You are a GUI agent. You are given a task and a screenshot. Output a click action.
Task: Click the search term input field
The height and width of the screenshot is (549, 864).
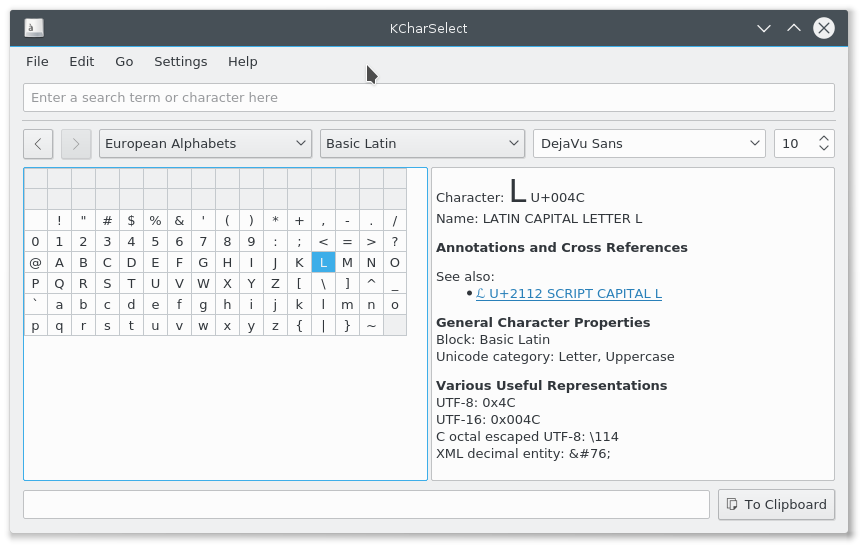[428, 98]
